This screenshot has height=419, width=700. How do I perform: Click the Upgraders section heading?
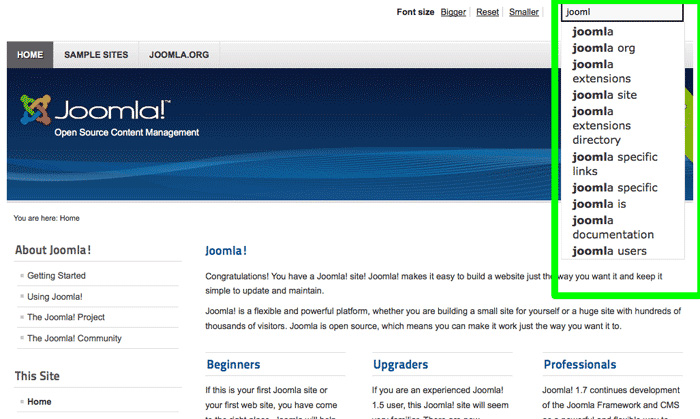tap(400, 365)
